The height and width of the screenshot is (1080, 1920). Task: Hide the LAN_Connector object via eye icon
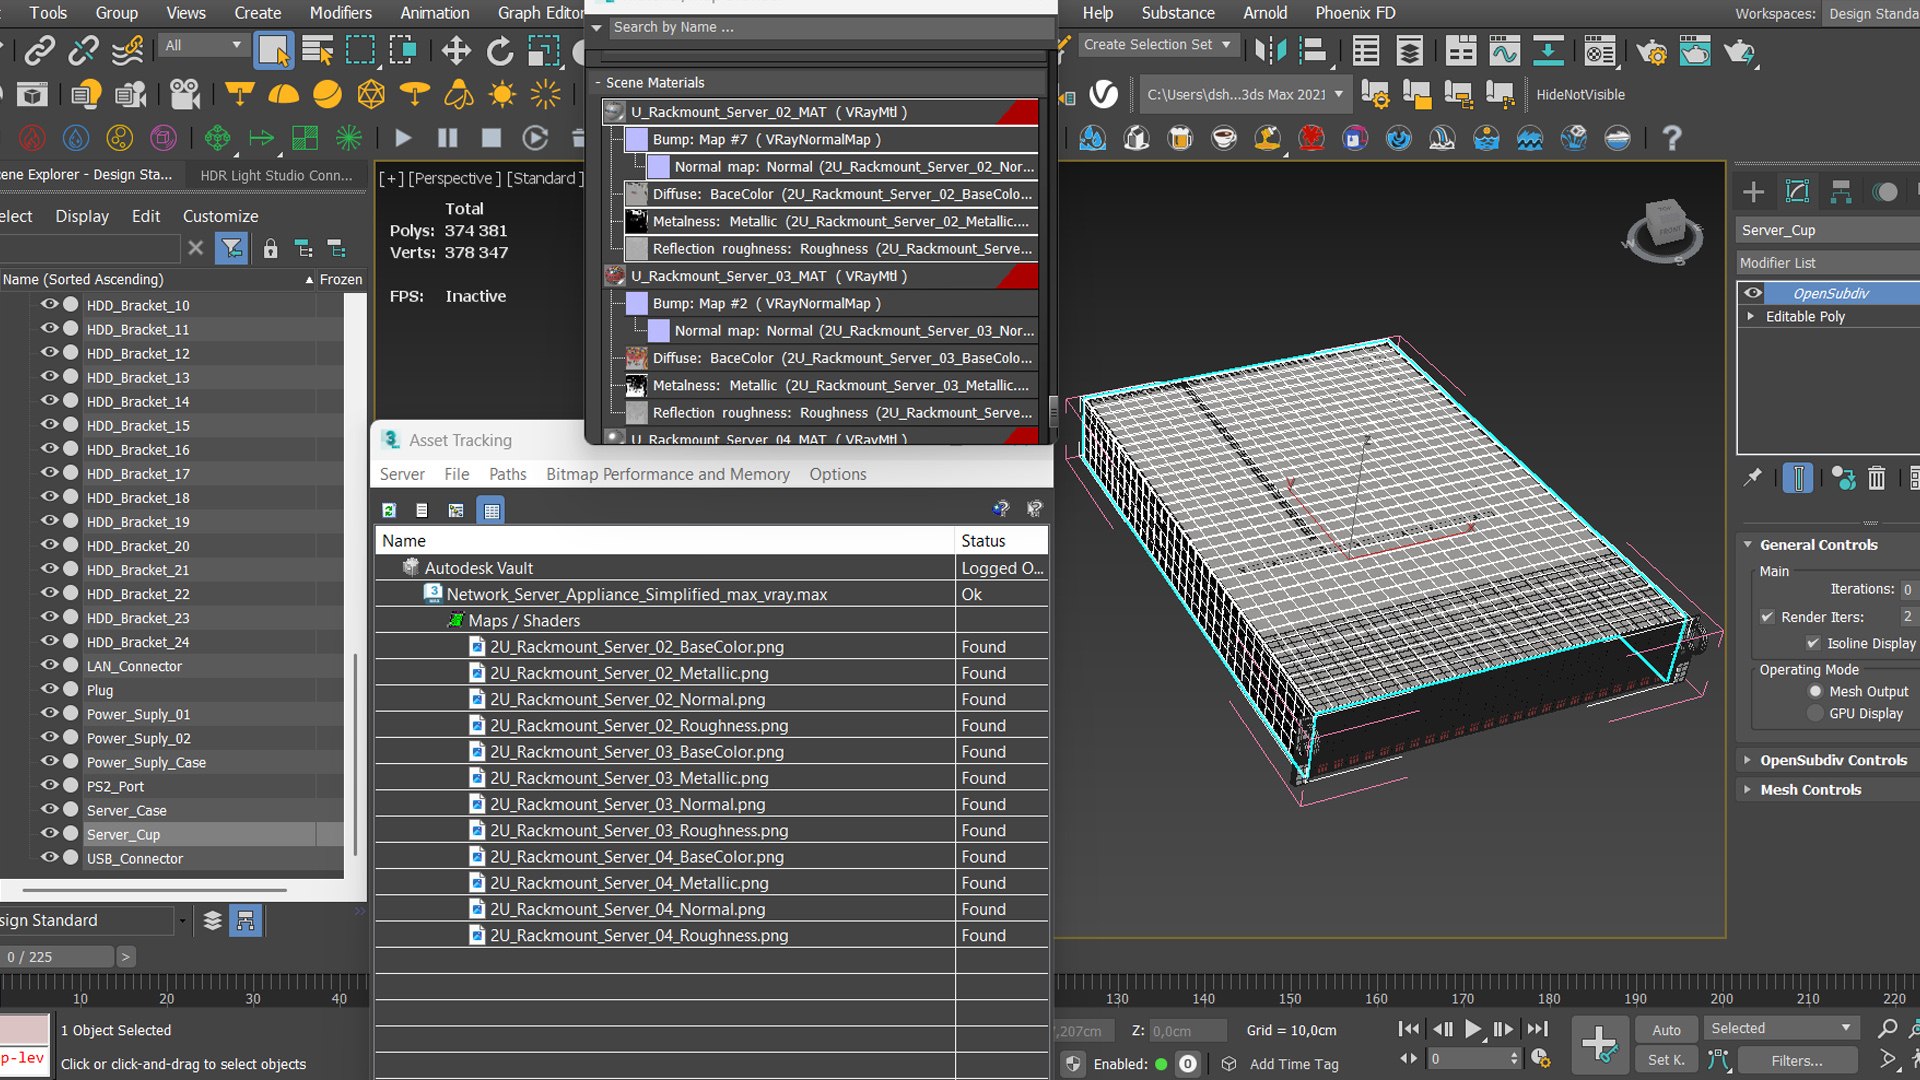pos(49,665)
